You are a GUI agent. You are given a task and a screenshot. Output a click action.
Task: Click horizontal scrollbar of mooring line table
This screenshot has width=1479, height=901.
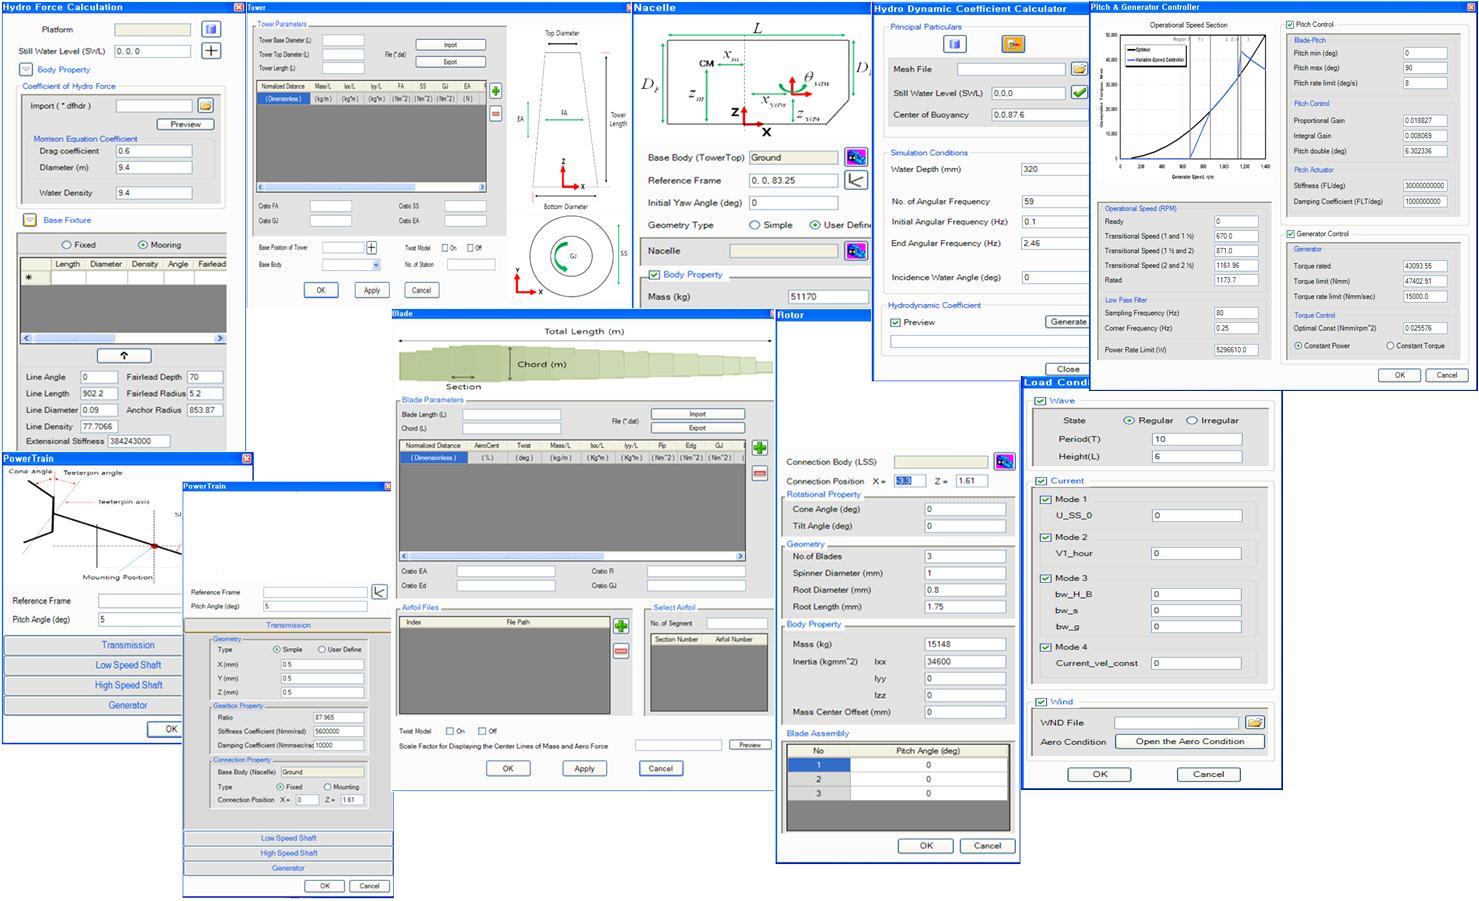click(x=123, y=340)
